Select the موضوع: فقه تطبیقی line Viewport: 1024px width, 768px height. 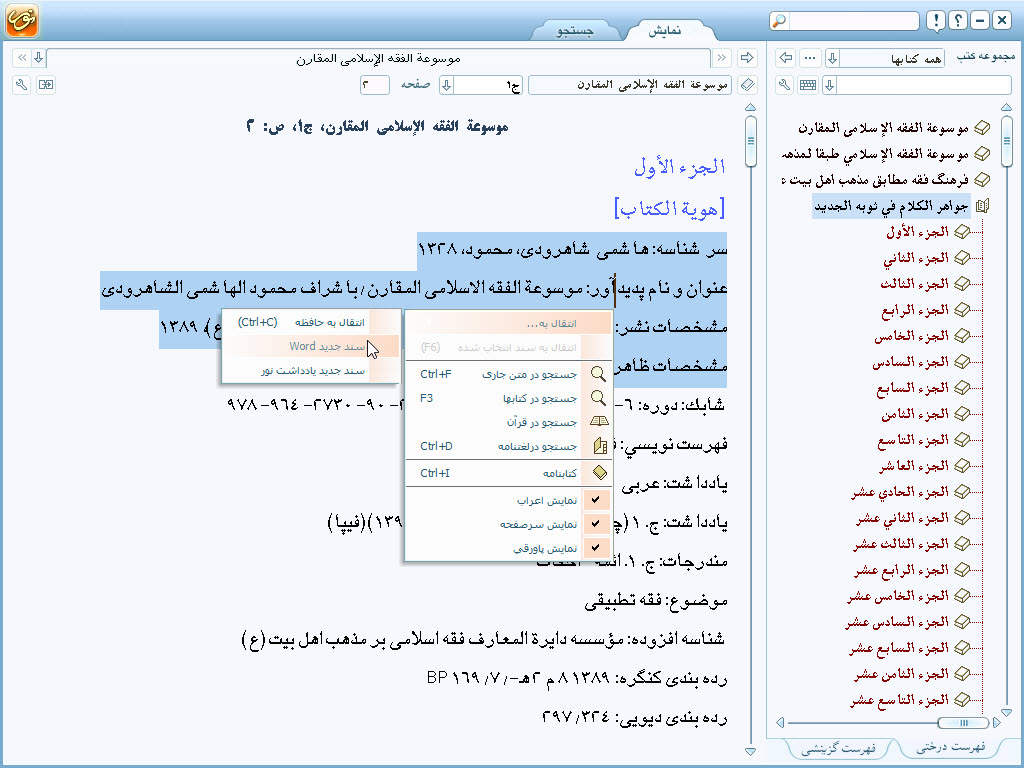(x=656, y=601)
